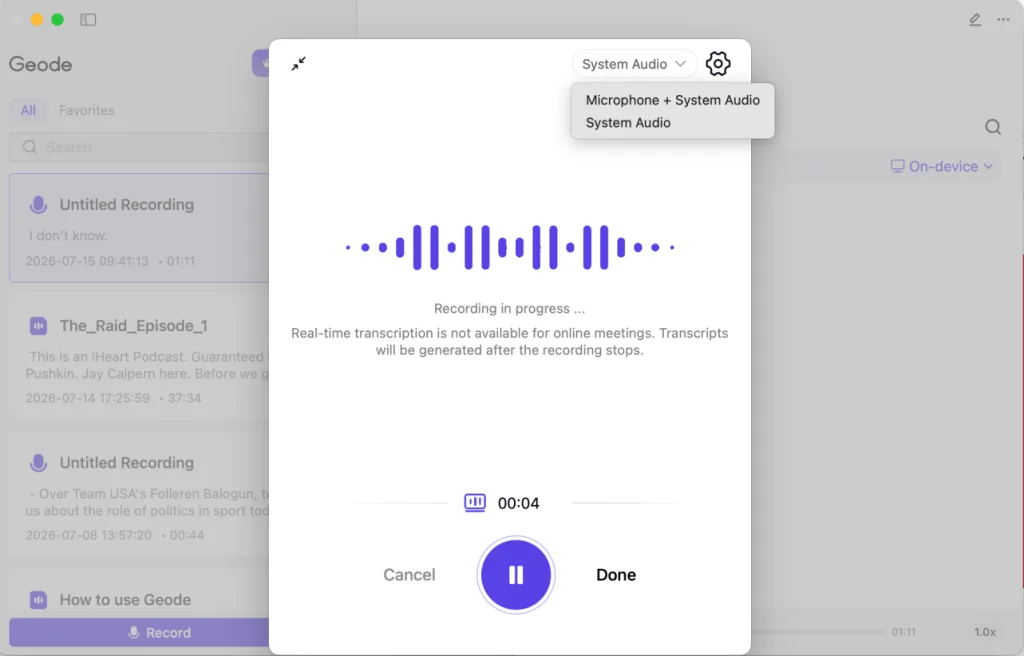Click audio file icon of The_Raid_Episode_1
This screenshot has width=1024, height=656.
(x=39, y=325)
